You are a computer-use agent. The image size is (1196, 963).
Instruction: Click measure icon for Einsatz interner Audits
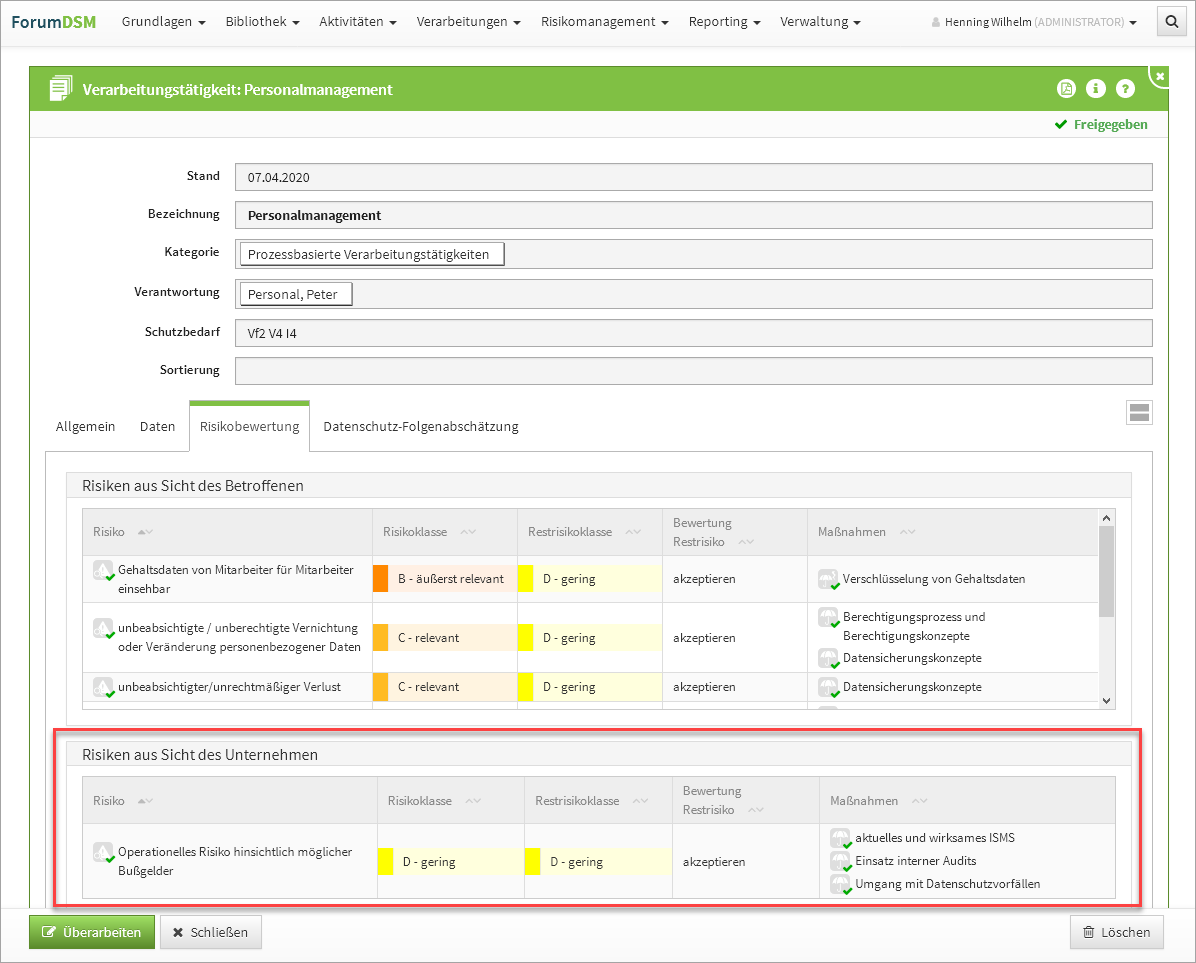click(840, 861)
